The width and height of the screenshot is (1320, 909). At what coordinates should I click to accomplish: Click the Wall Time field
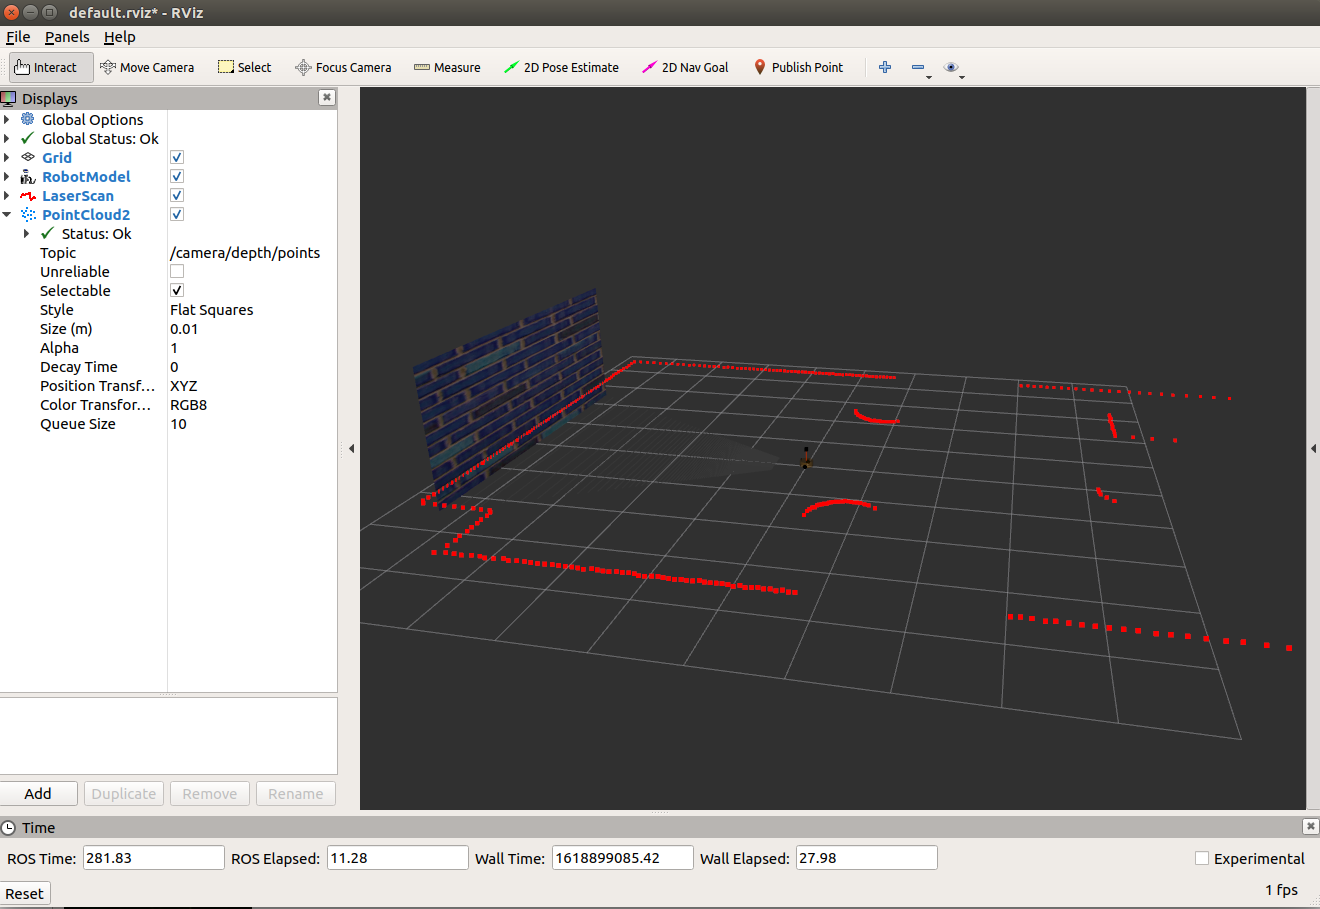tap(623, 858)
